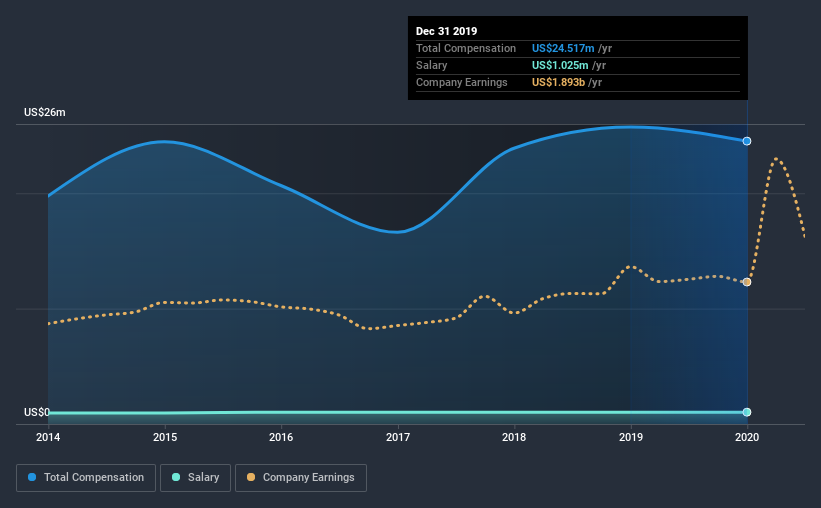Click the US$0 y-axis label
This screenshot has width=821, height=508.
point(37,413)
